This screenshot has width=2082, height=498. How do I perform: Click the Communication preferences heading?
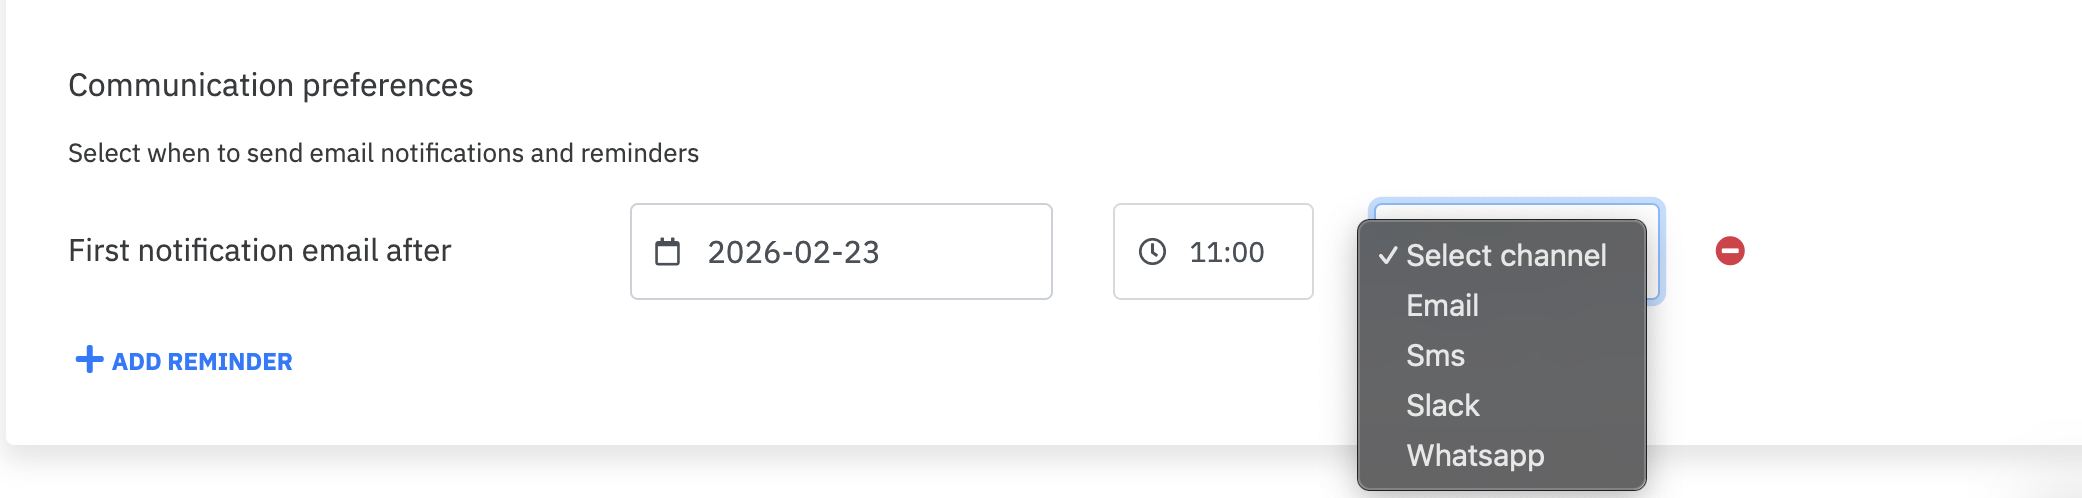click(x=270, y=85)
